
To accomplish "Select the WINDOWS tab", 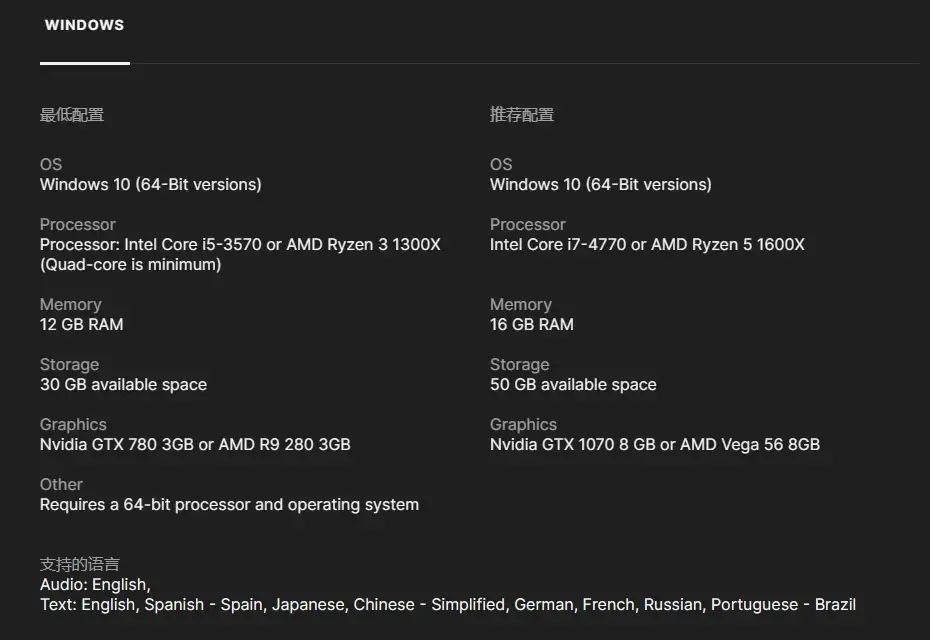I will click(x=84, y=26).
